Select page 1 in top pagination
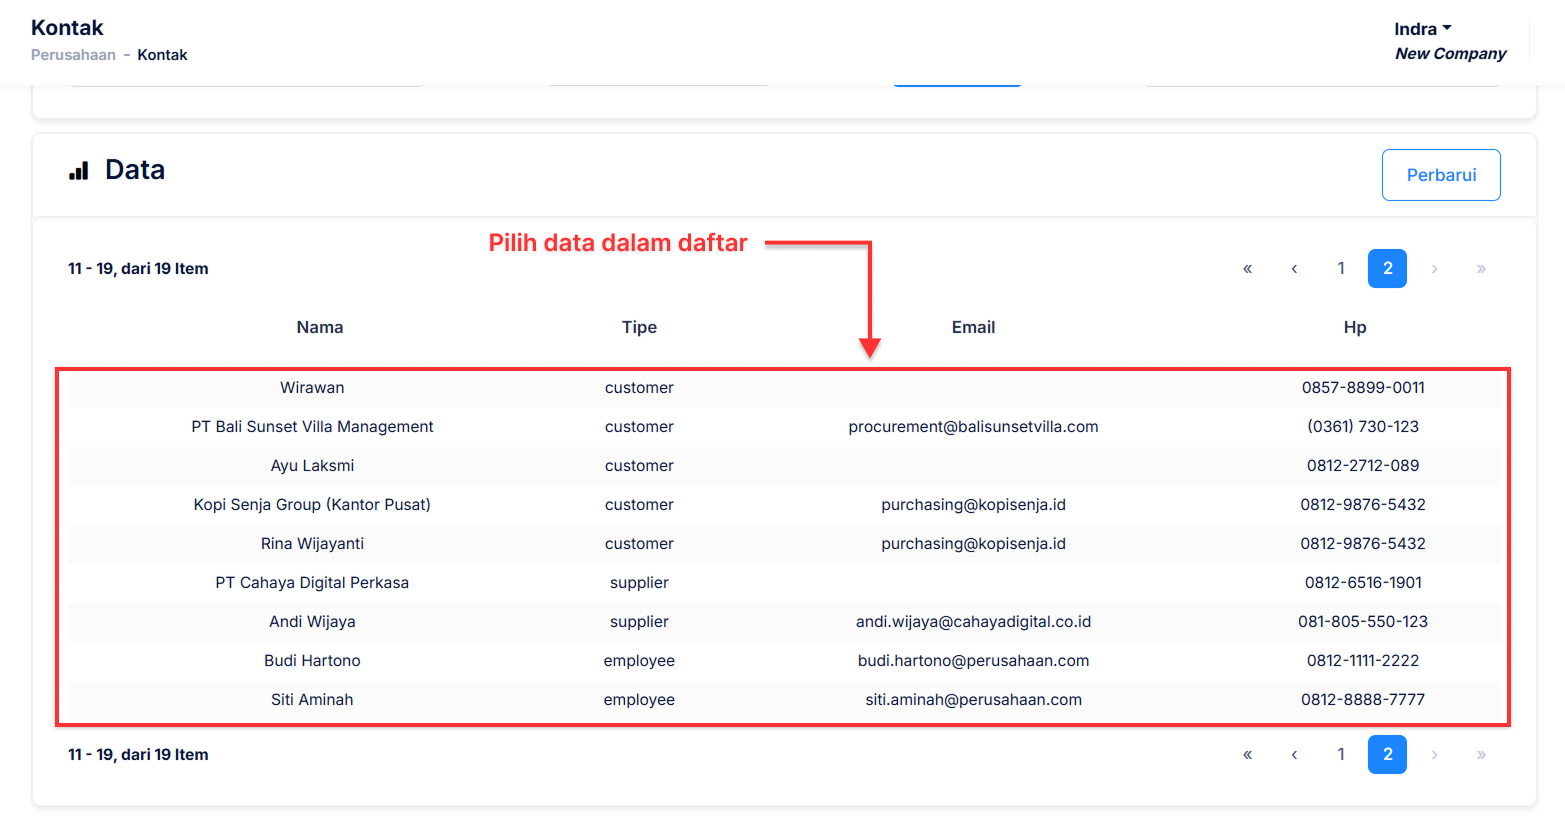This screenshot has width=1565, height=818. [x=1341, y=269]
